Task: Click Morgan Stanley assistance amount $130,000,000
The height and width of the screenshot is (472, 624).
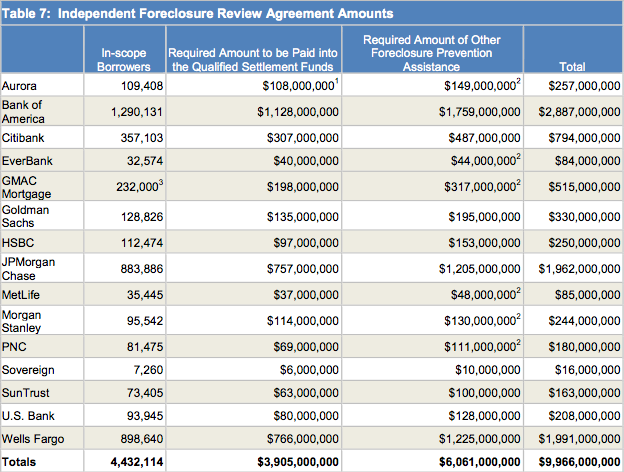Action: [482, 320]
